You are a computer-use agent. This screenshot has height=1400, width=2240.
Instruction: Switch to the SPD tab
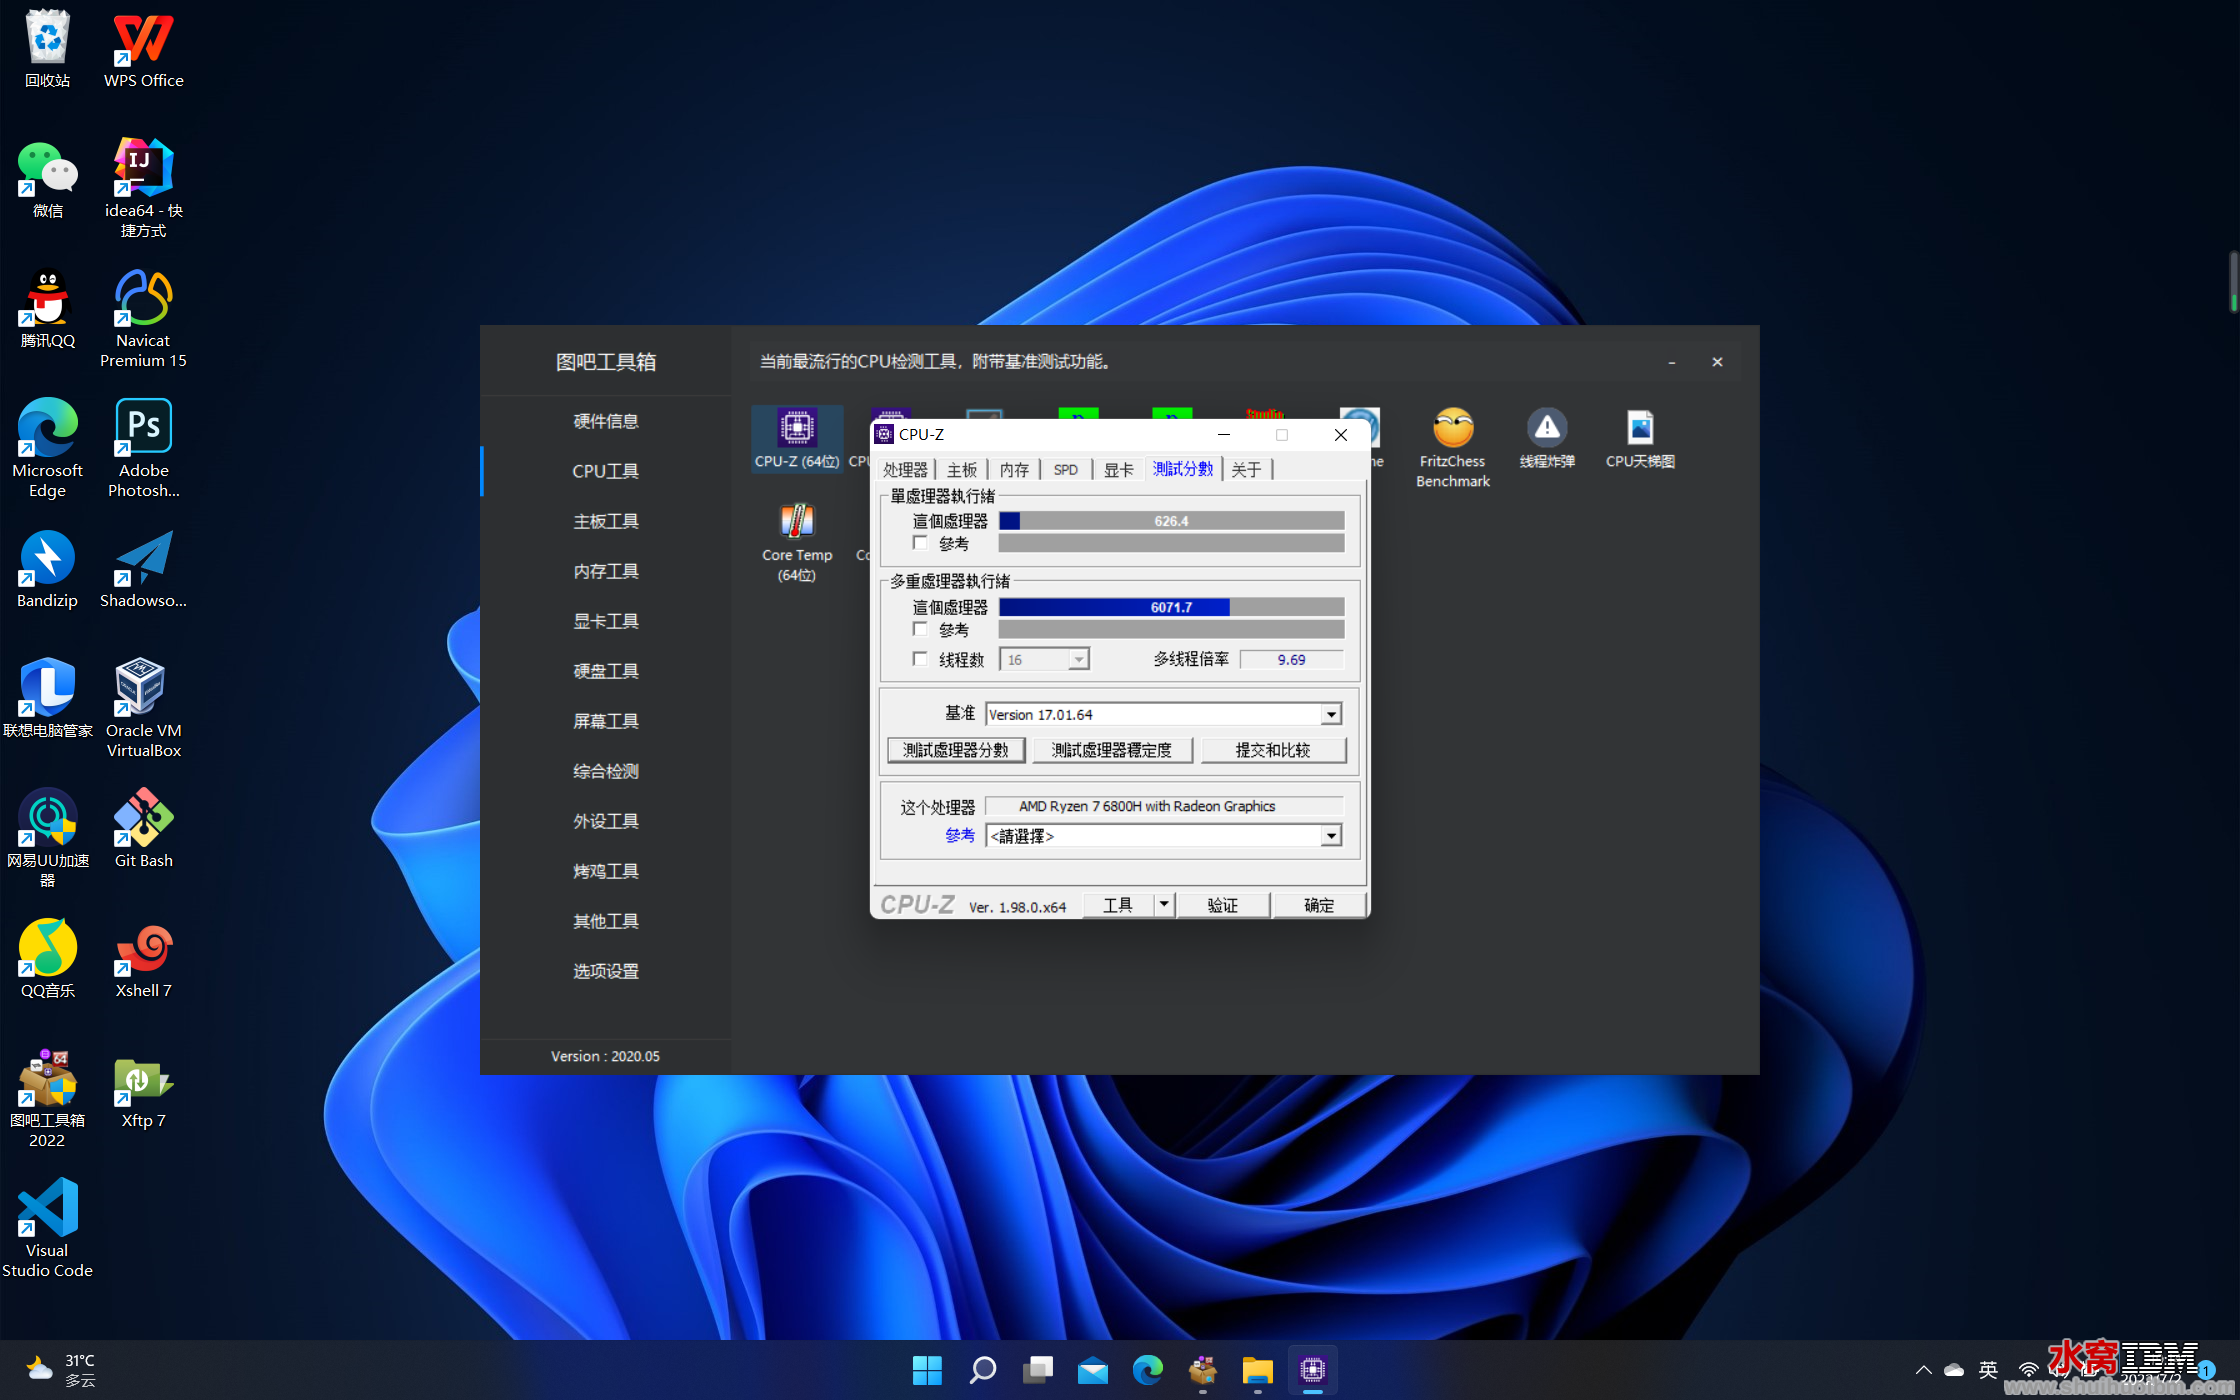[x=1066, y=470]
